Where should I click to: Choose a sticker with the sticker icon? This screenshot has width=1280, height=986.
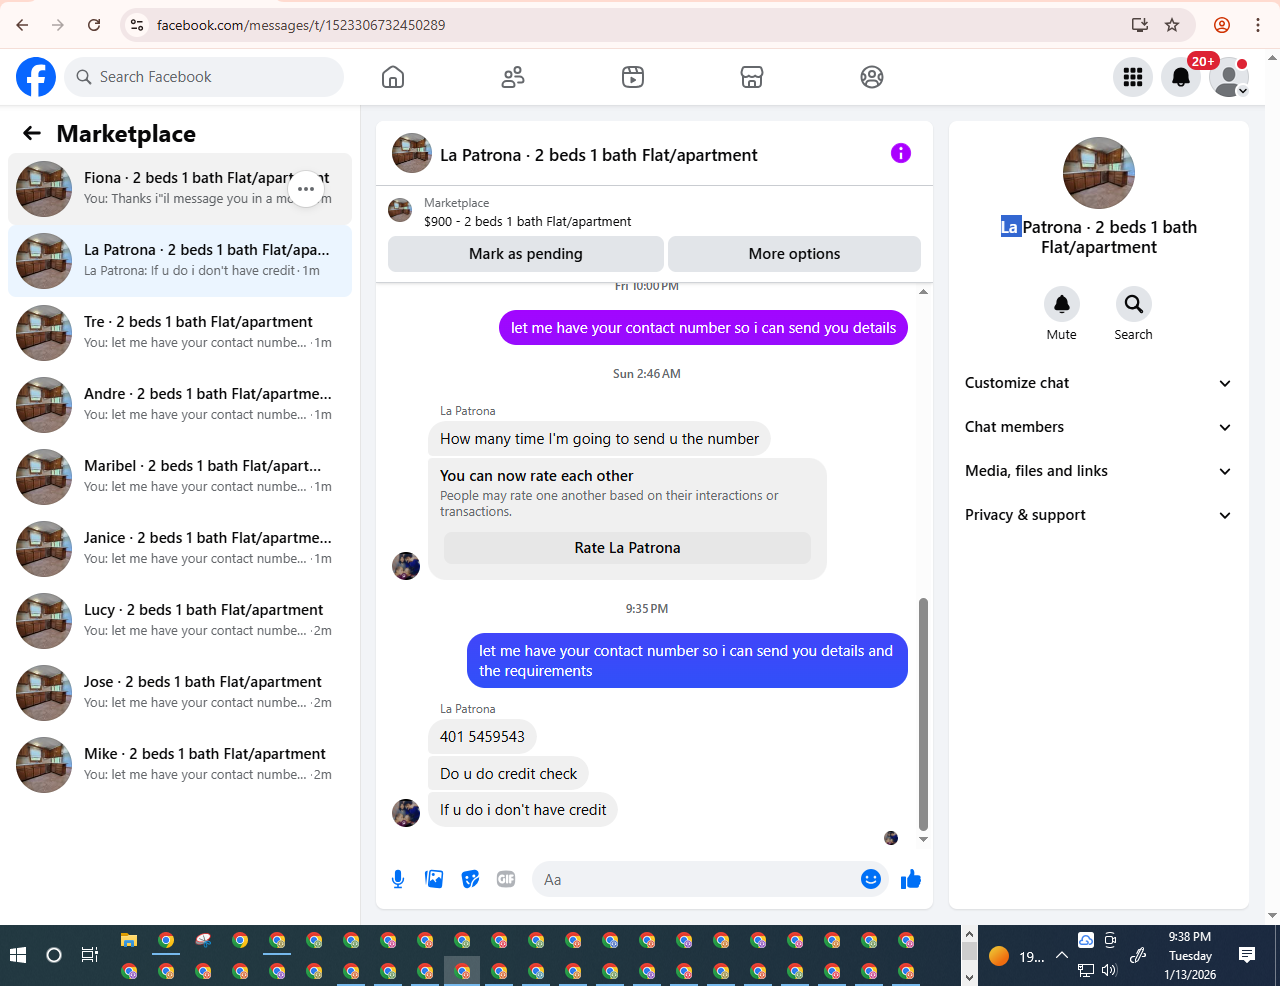coord(470,879)
